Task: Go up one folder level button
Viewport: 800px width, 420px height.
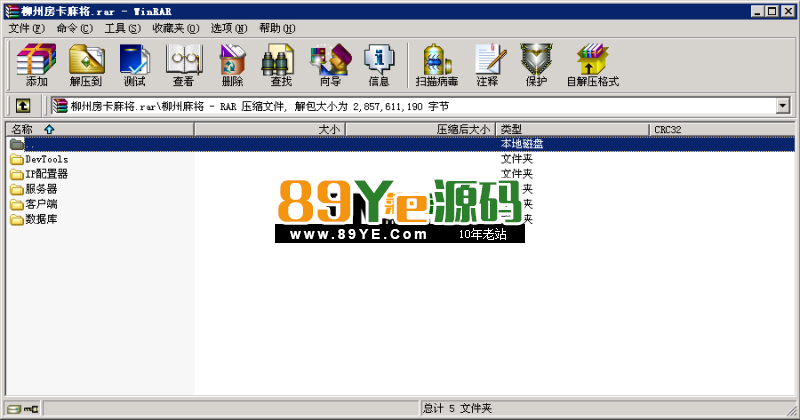Action: (x=23, y=106)
